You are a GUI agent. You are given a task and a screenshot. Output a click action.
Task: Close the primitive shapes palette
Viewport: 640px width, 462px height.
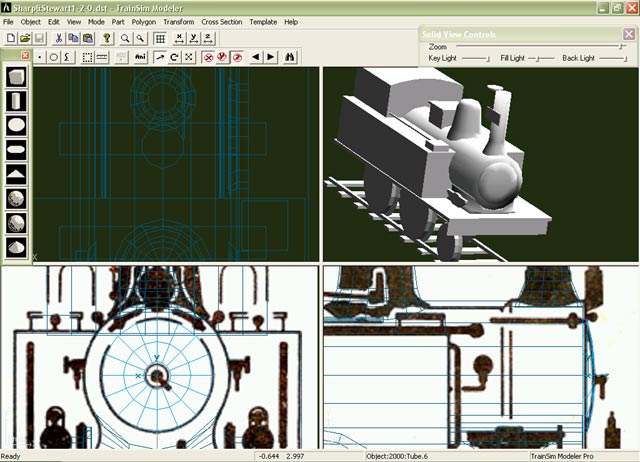(25, 56)
